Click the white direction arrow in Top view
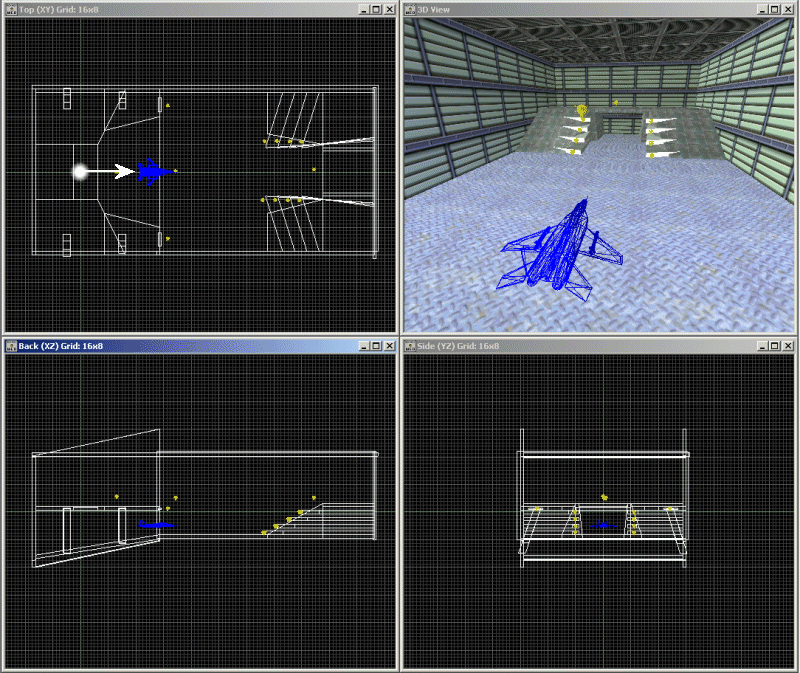This screenshot has width=800, height=673. pos(122,172)
